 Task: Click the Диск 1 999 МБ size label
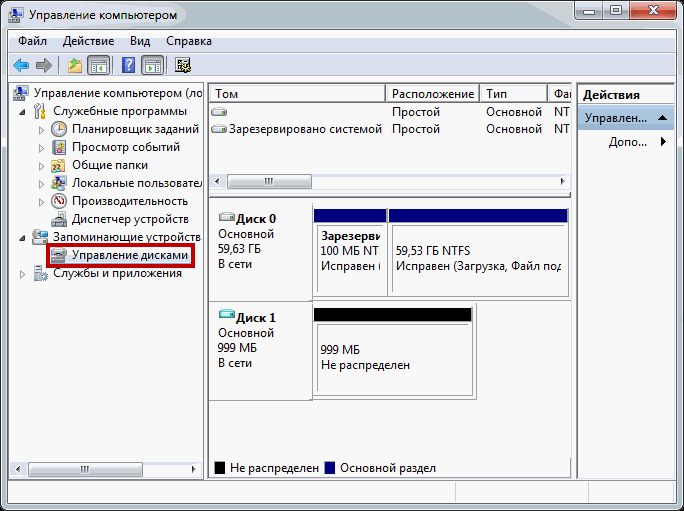click(237, 348)
